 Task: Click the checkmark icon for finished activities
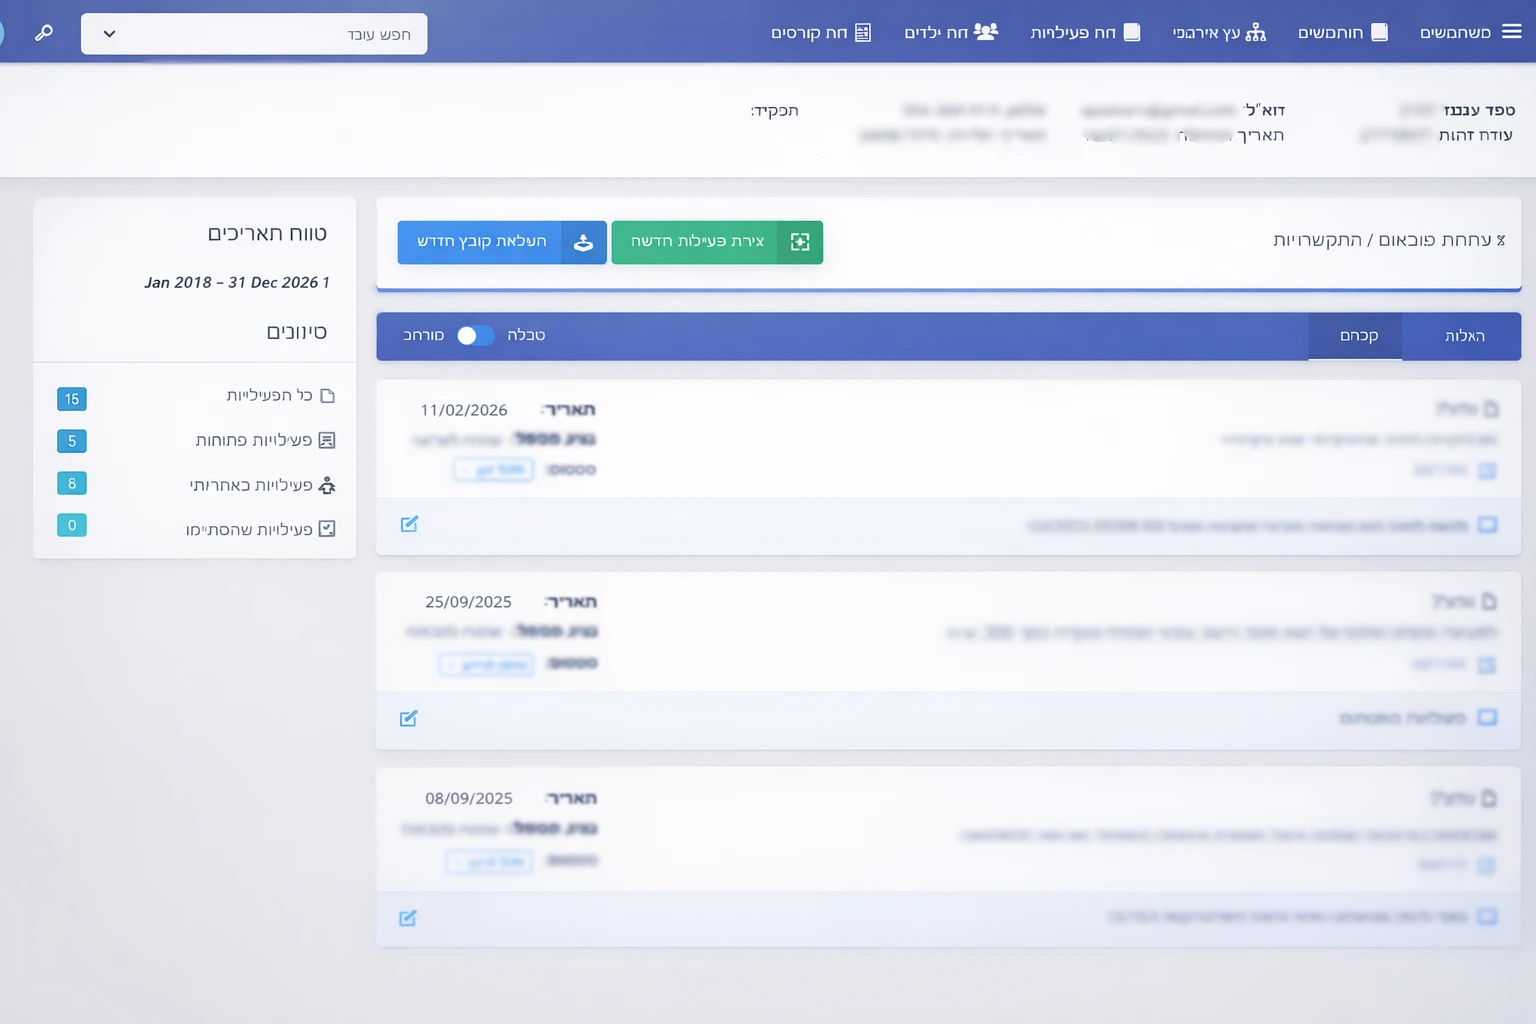(x=327, y=529)
